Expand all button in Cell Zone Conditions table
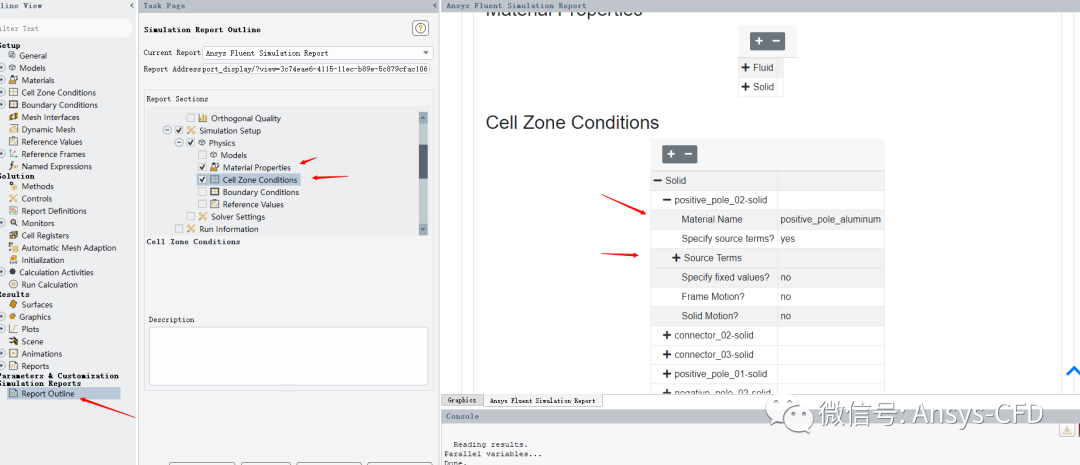 point(672,154)
